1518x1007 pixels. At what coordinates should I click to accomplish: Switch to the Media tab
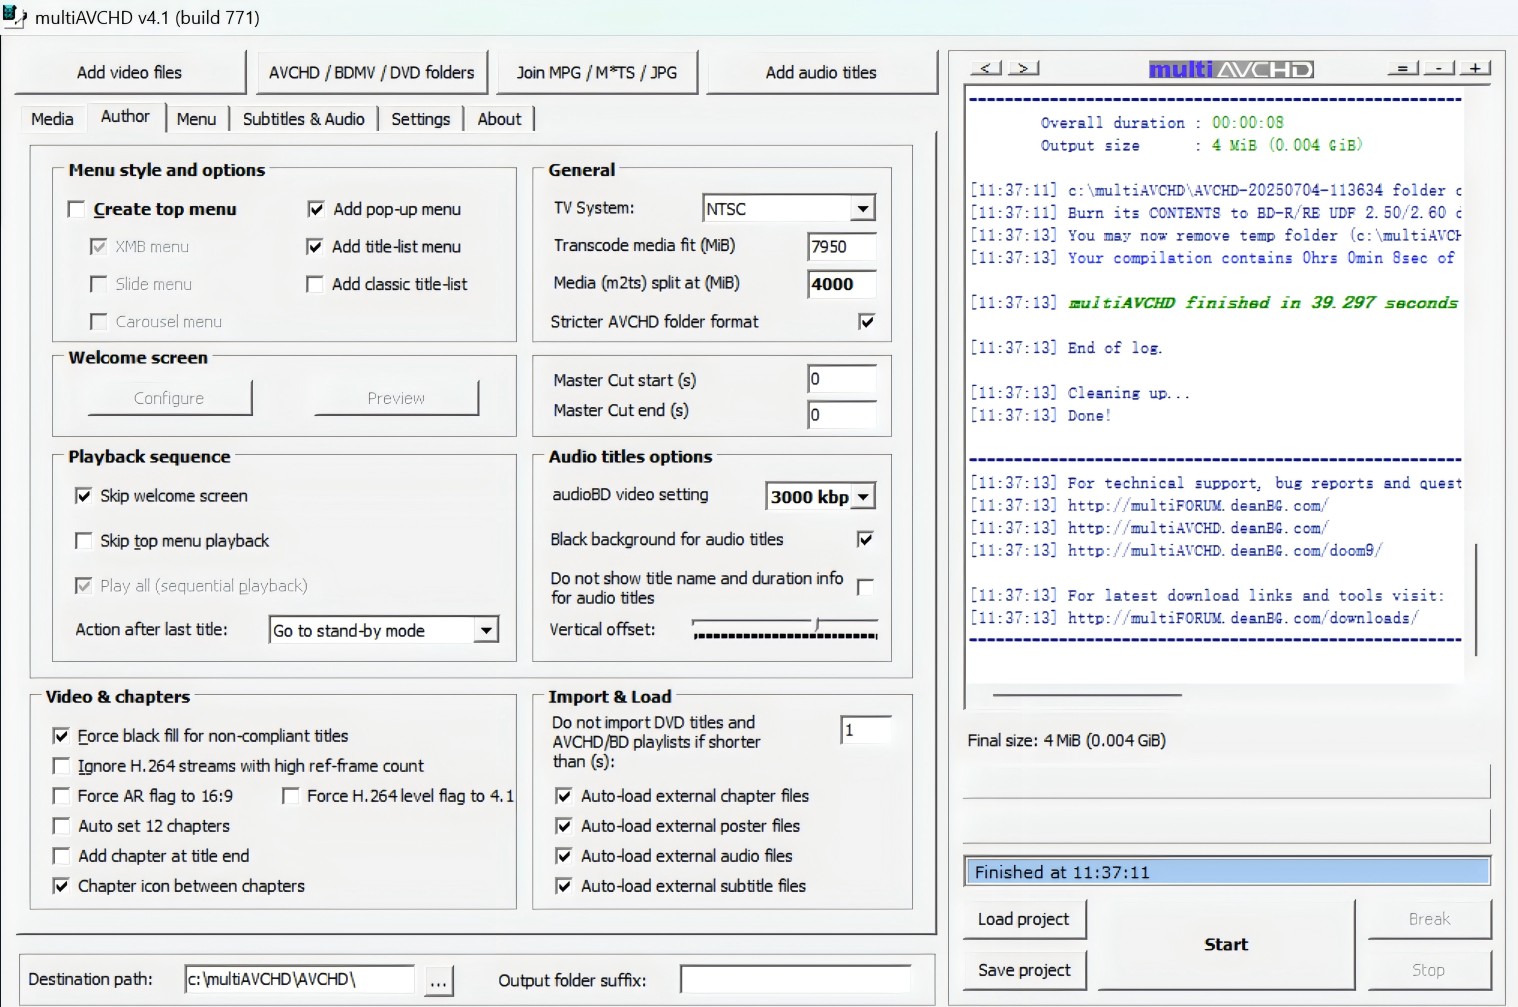tap(51, 118)
